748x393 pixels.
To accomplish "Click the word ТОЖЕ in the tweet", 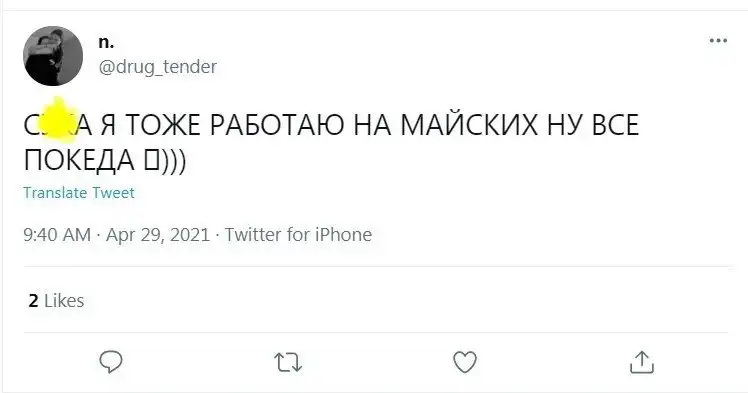I will pyautogui.click(x=163, y=125).
